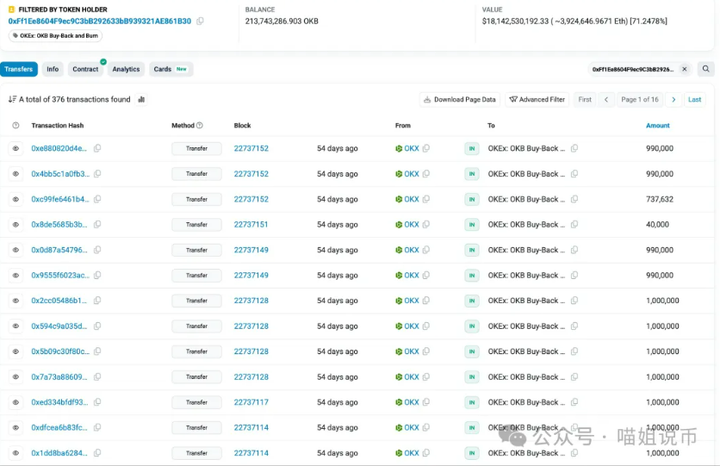
Task: Open the Analytics tab
Action: coord(126,69)
